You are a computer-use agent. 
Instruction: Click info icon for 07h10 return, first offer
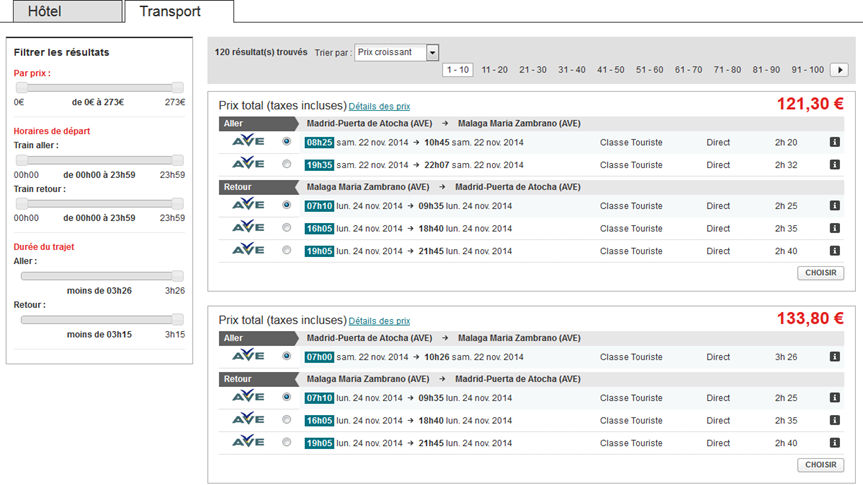click(834, 206)
